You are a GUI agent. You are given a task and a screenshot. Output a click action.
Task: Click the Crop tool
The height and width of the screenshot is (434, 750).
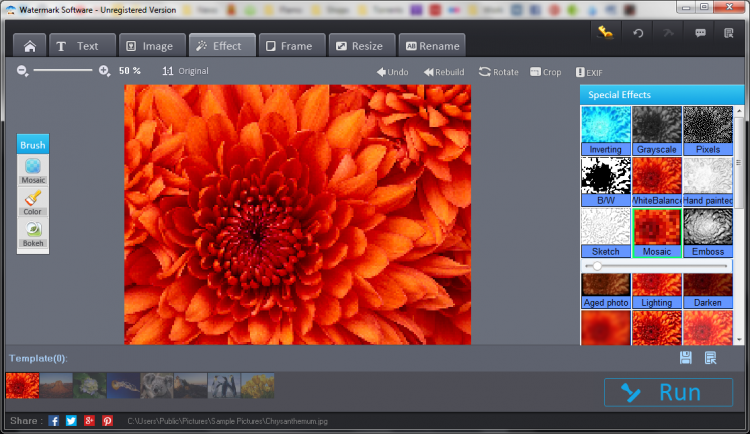pos(545,72)
